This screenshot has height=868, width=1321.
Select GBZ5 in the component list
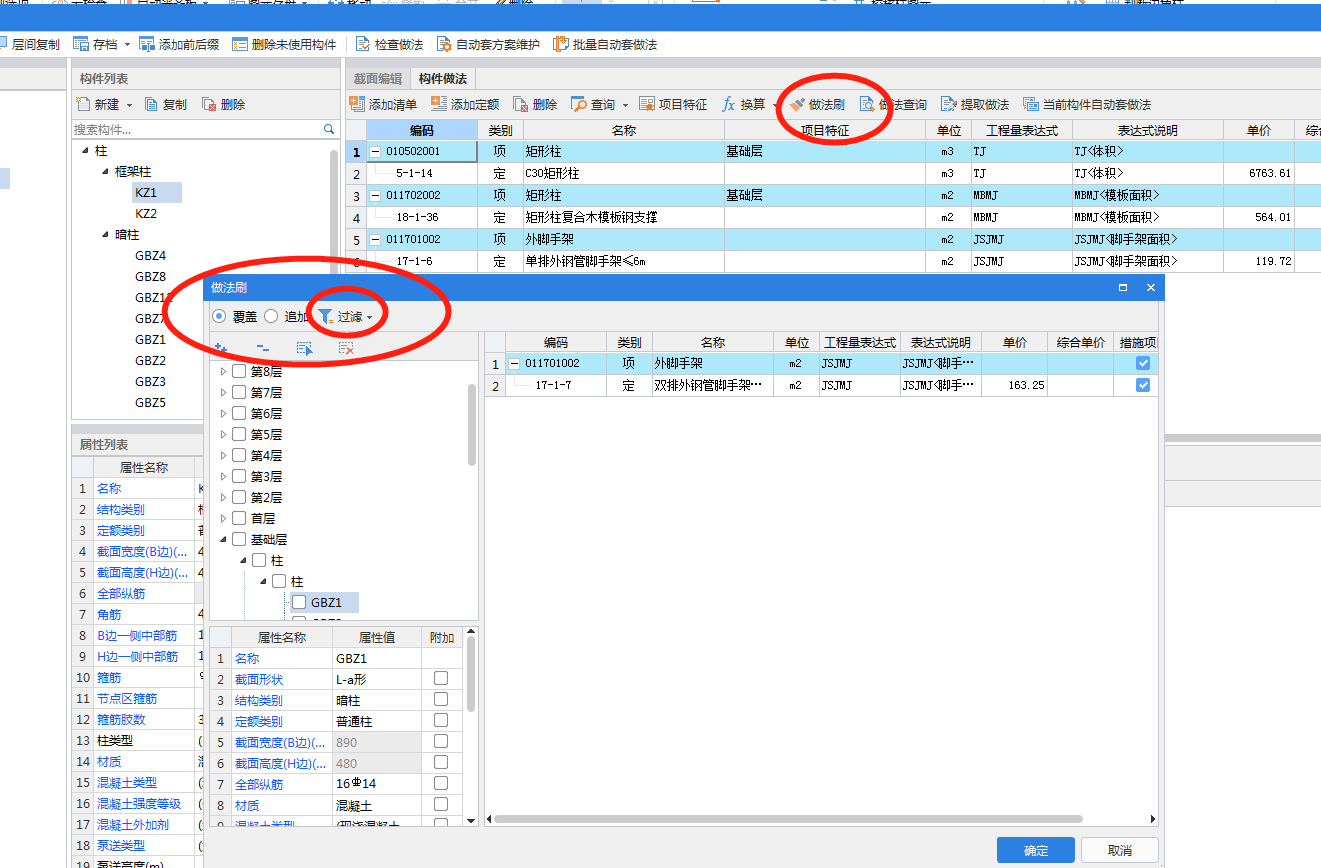[150, 403]
